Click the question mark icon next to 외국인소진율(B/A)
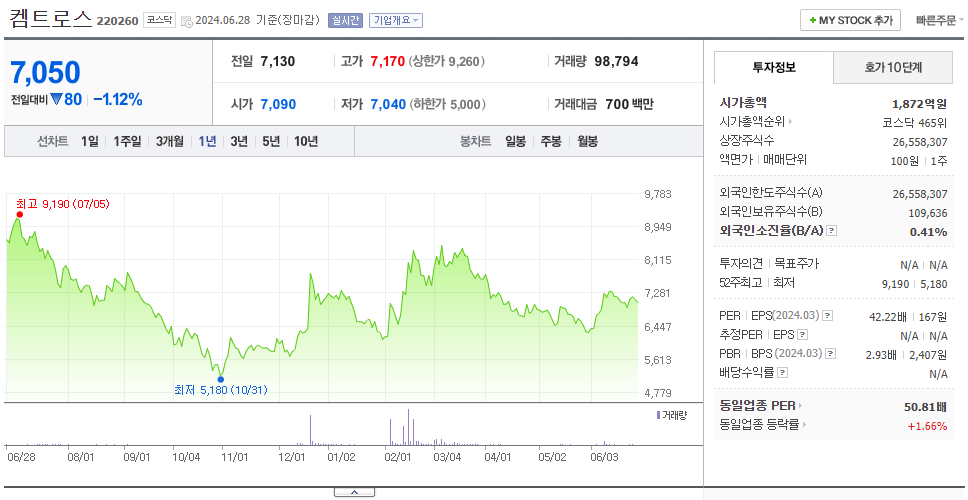 (832, 230)
